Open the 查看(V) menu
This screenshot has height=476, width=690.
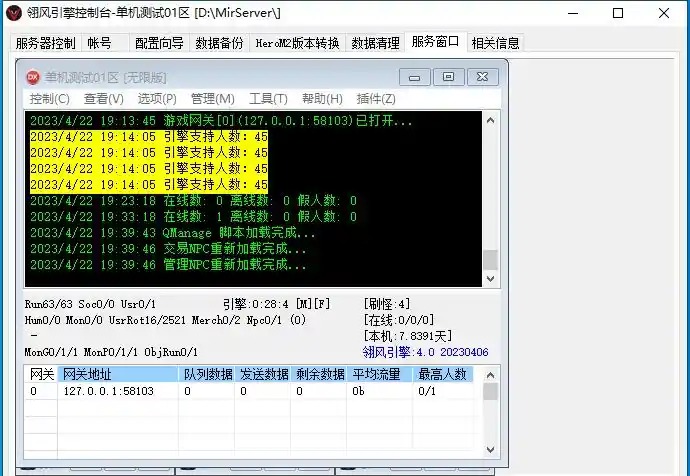pos(103,99)
